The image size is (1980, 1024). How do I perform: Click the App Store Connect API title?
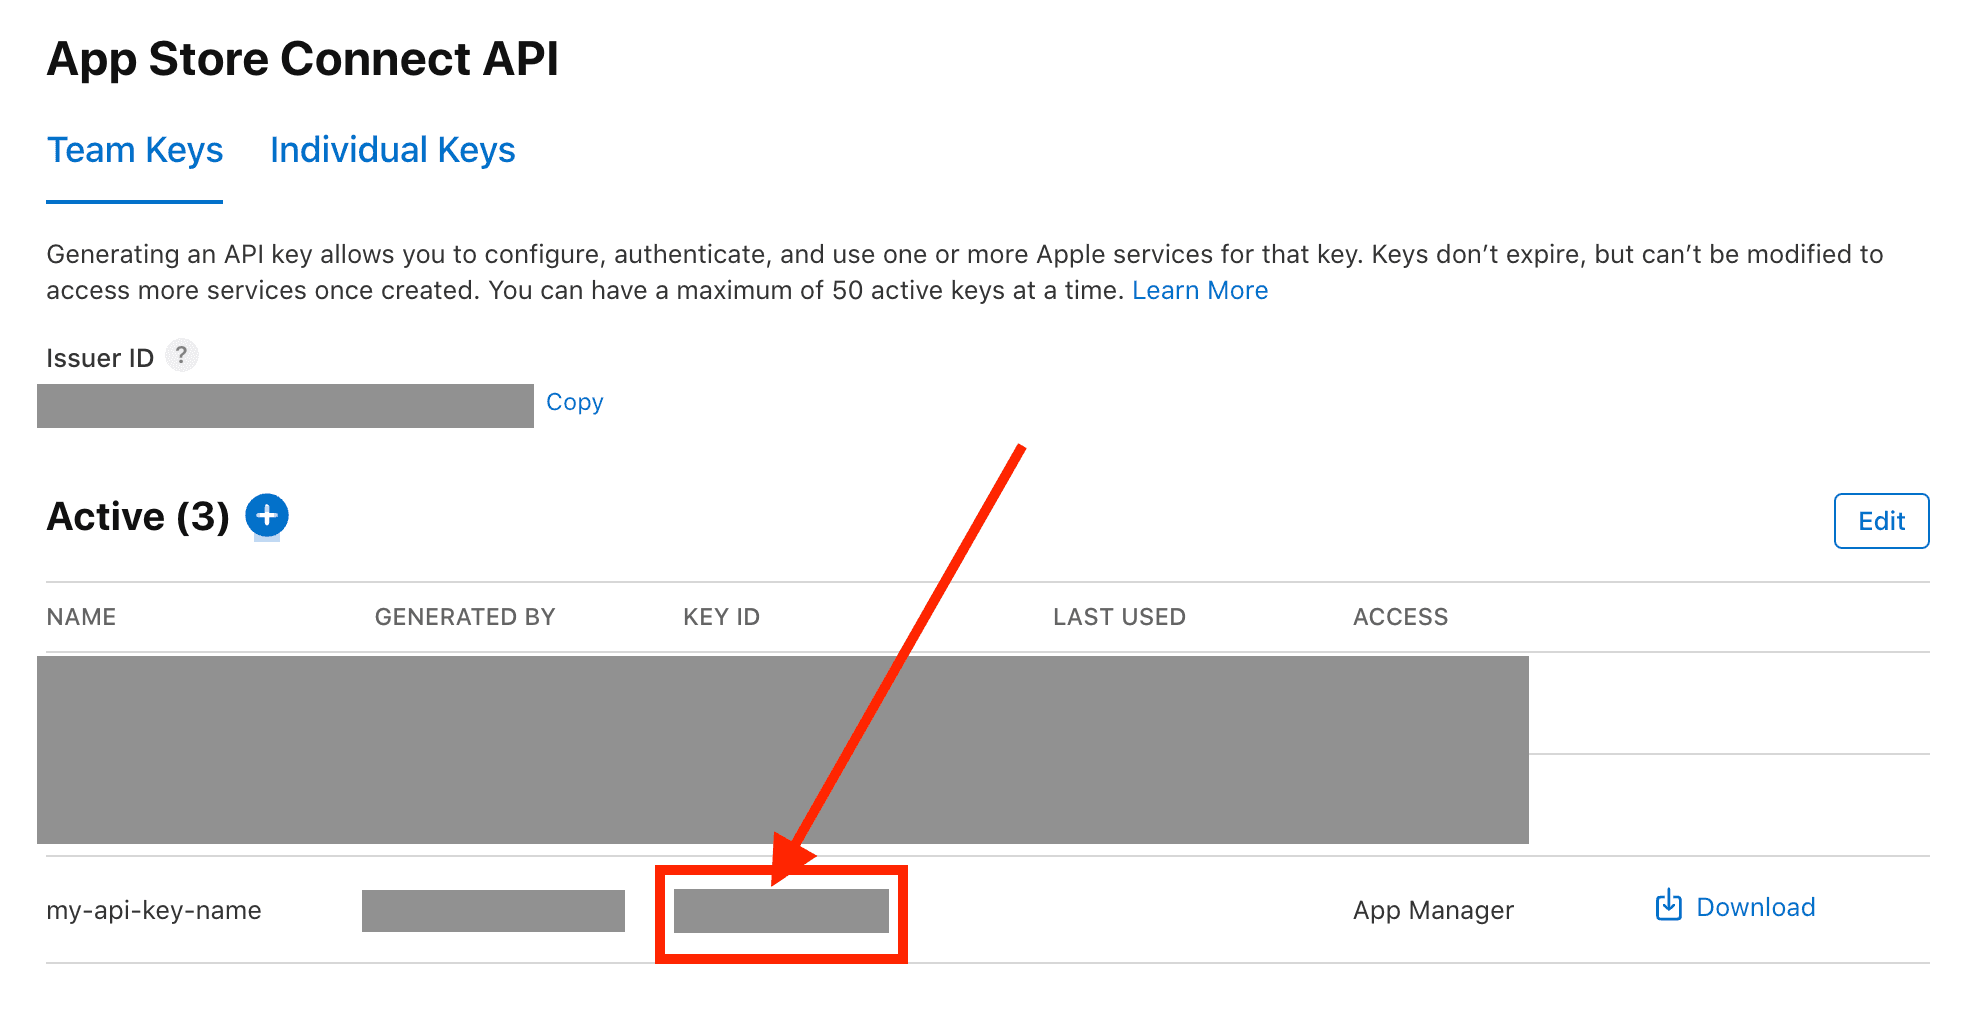pyautogui.click(x=303, y=59)
